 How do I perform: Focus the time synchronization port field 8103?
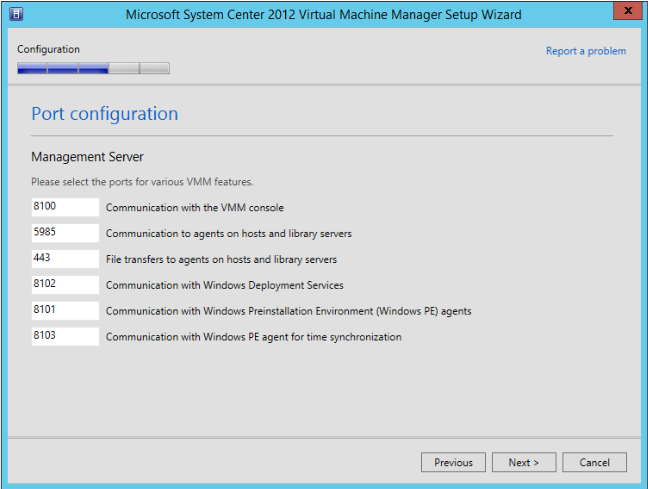(x=65, y=337)
